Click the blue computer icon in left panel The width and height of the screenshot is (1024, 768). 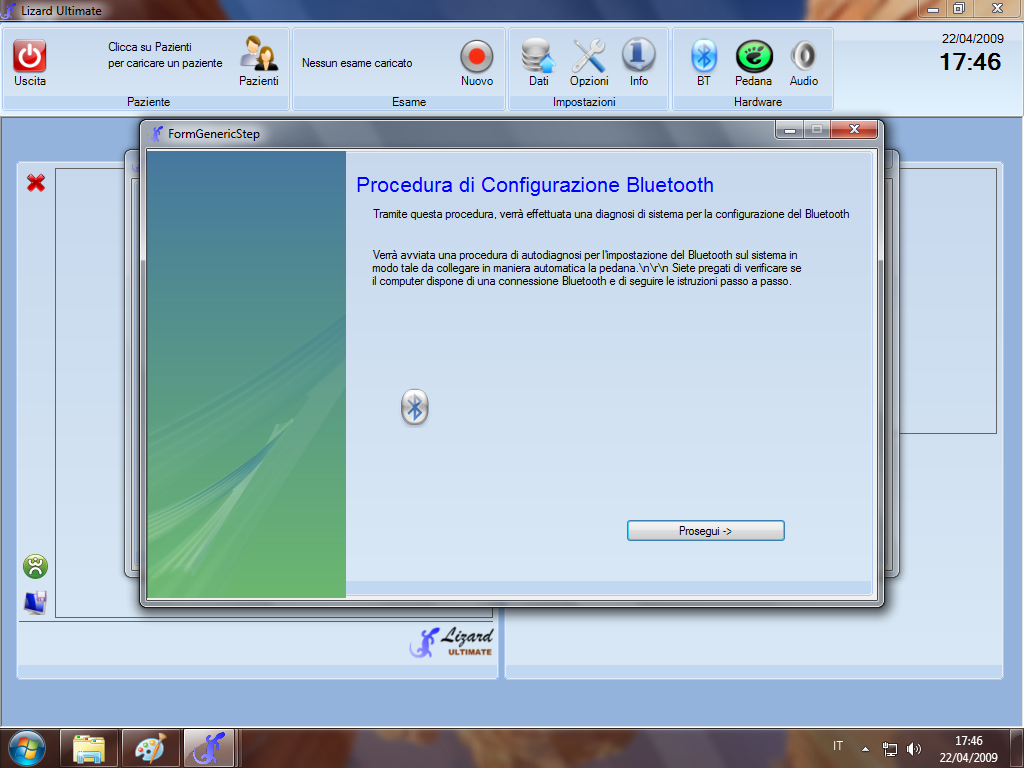pyautogui.click(x=36, y=602)
